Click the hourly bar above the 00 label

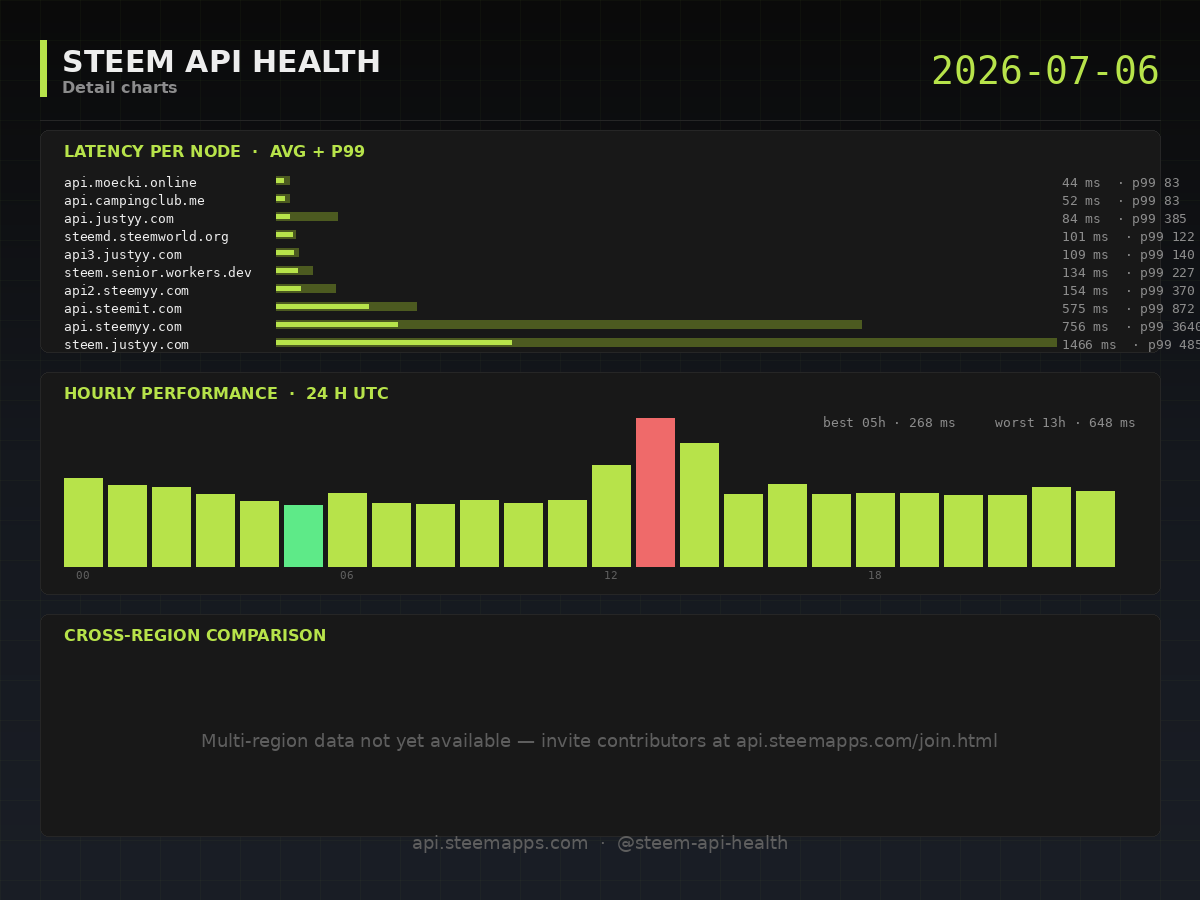click(x=83, y=523)
